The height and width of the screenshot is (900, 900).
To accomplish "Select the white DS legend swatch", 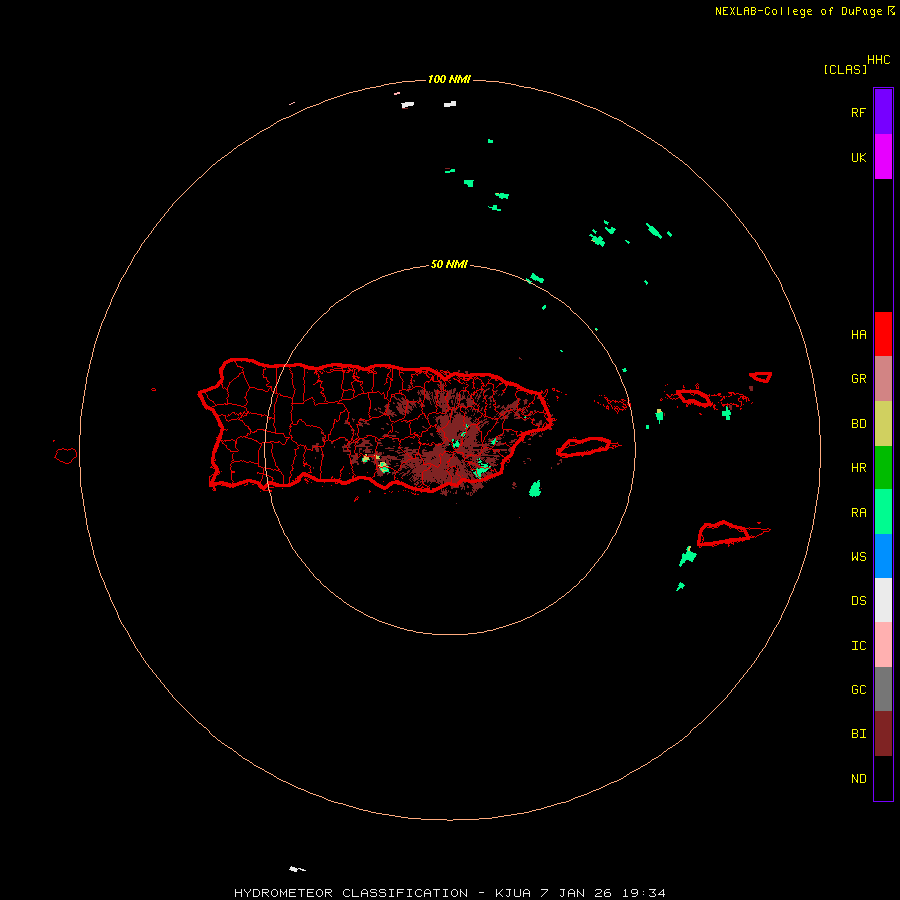I will click(x=883, y=600).
